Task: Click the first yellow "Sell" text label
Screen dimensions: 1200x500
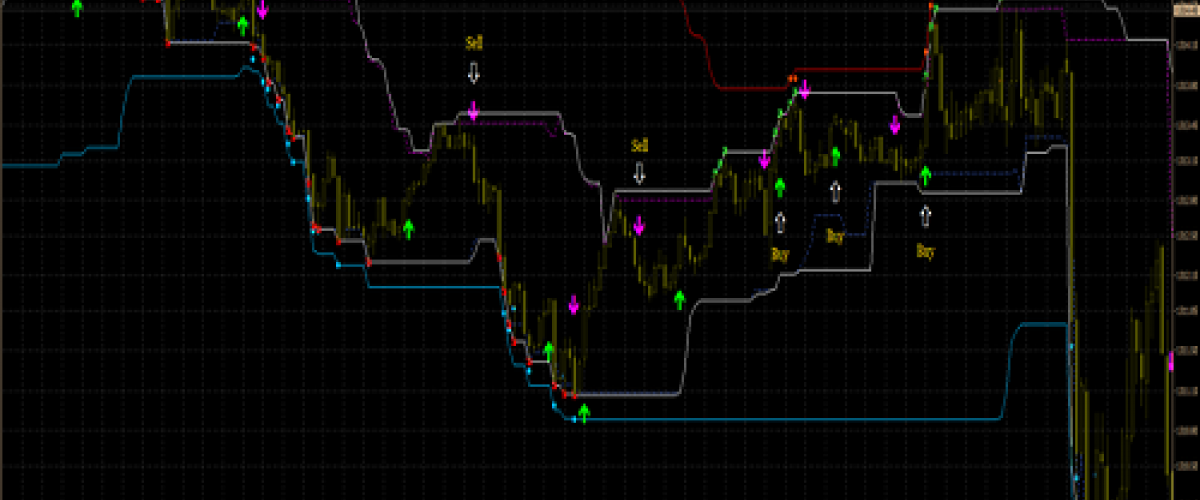Action: (474, 43)
